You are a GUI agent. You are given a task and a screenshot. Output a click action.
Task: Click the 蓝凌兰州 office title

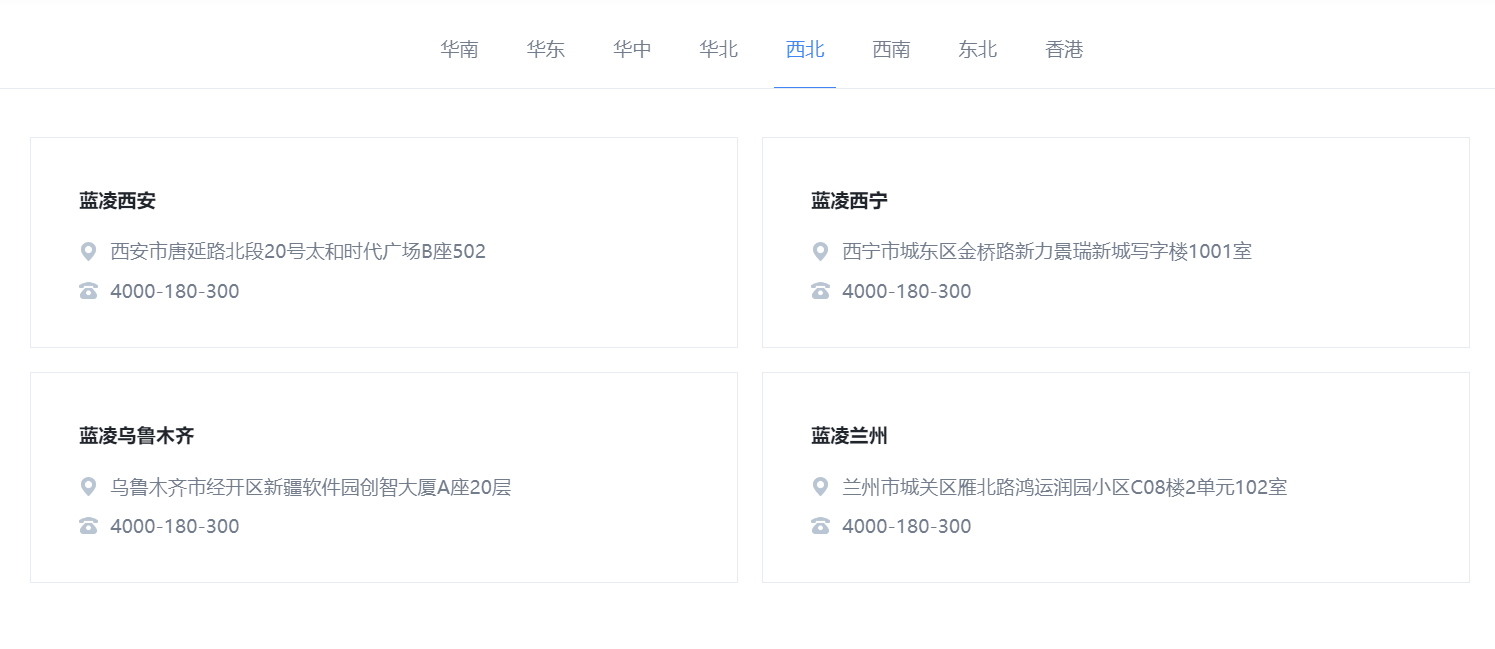(x=850, y=436)
